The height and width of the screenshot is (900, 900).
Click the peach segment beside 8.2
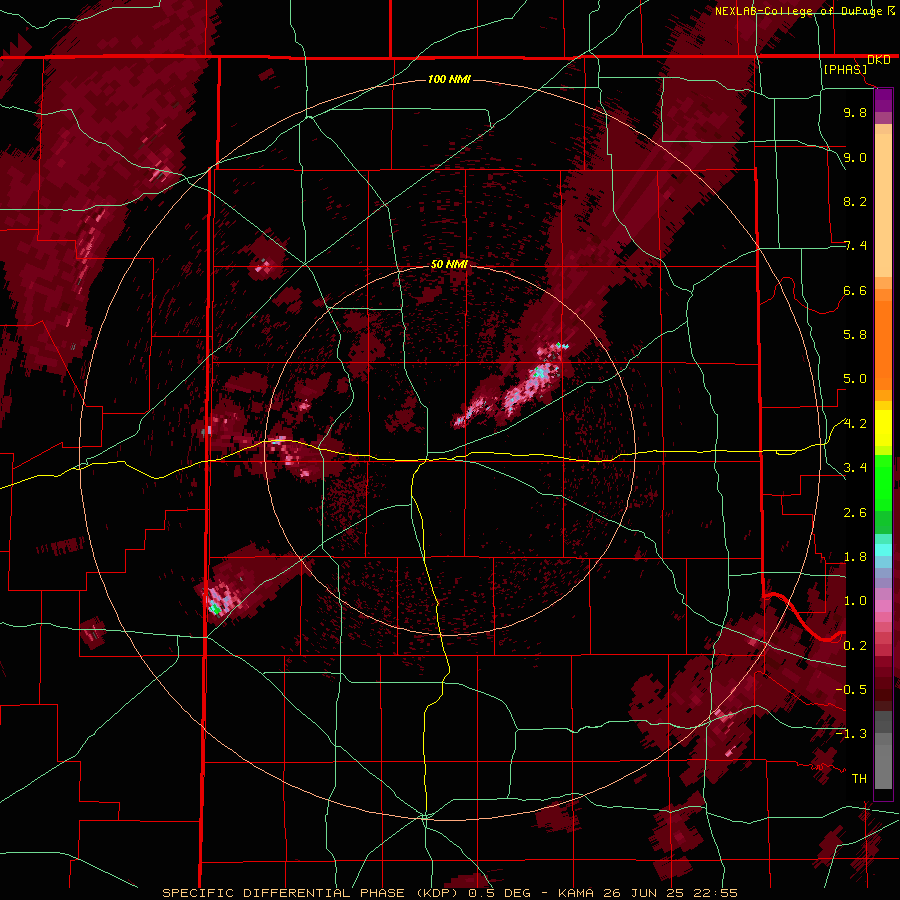[x=883, y=205]
